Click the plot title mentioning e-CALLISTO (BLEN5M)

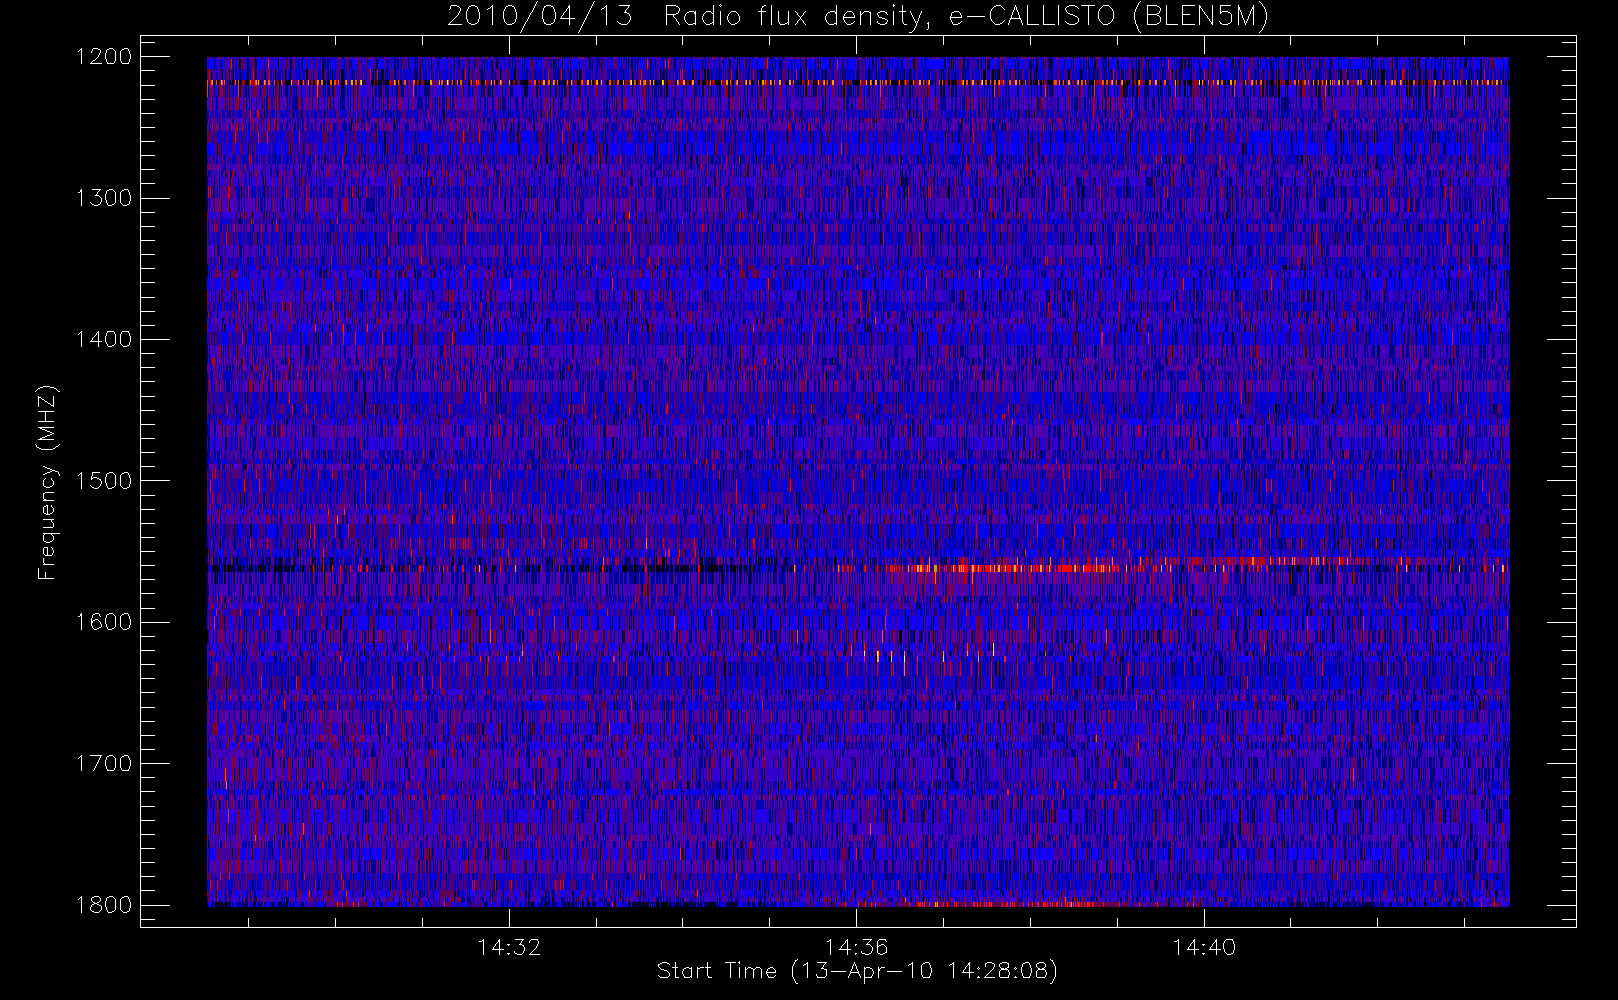coord(858,17)
